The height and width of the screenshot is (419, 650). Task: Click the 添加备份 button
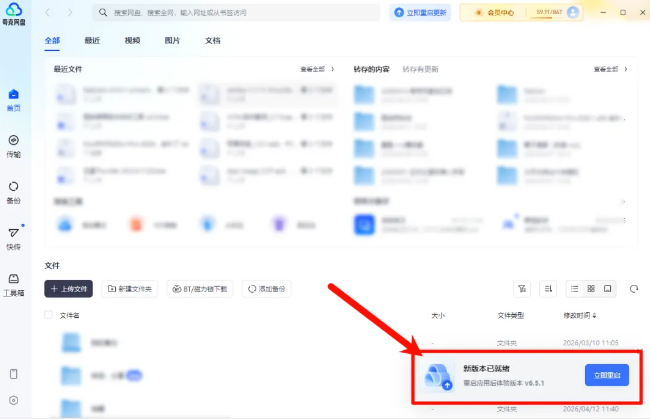[267, 289]
